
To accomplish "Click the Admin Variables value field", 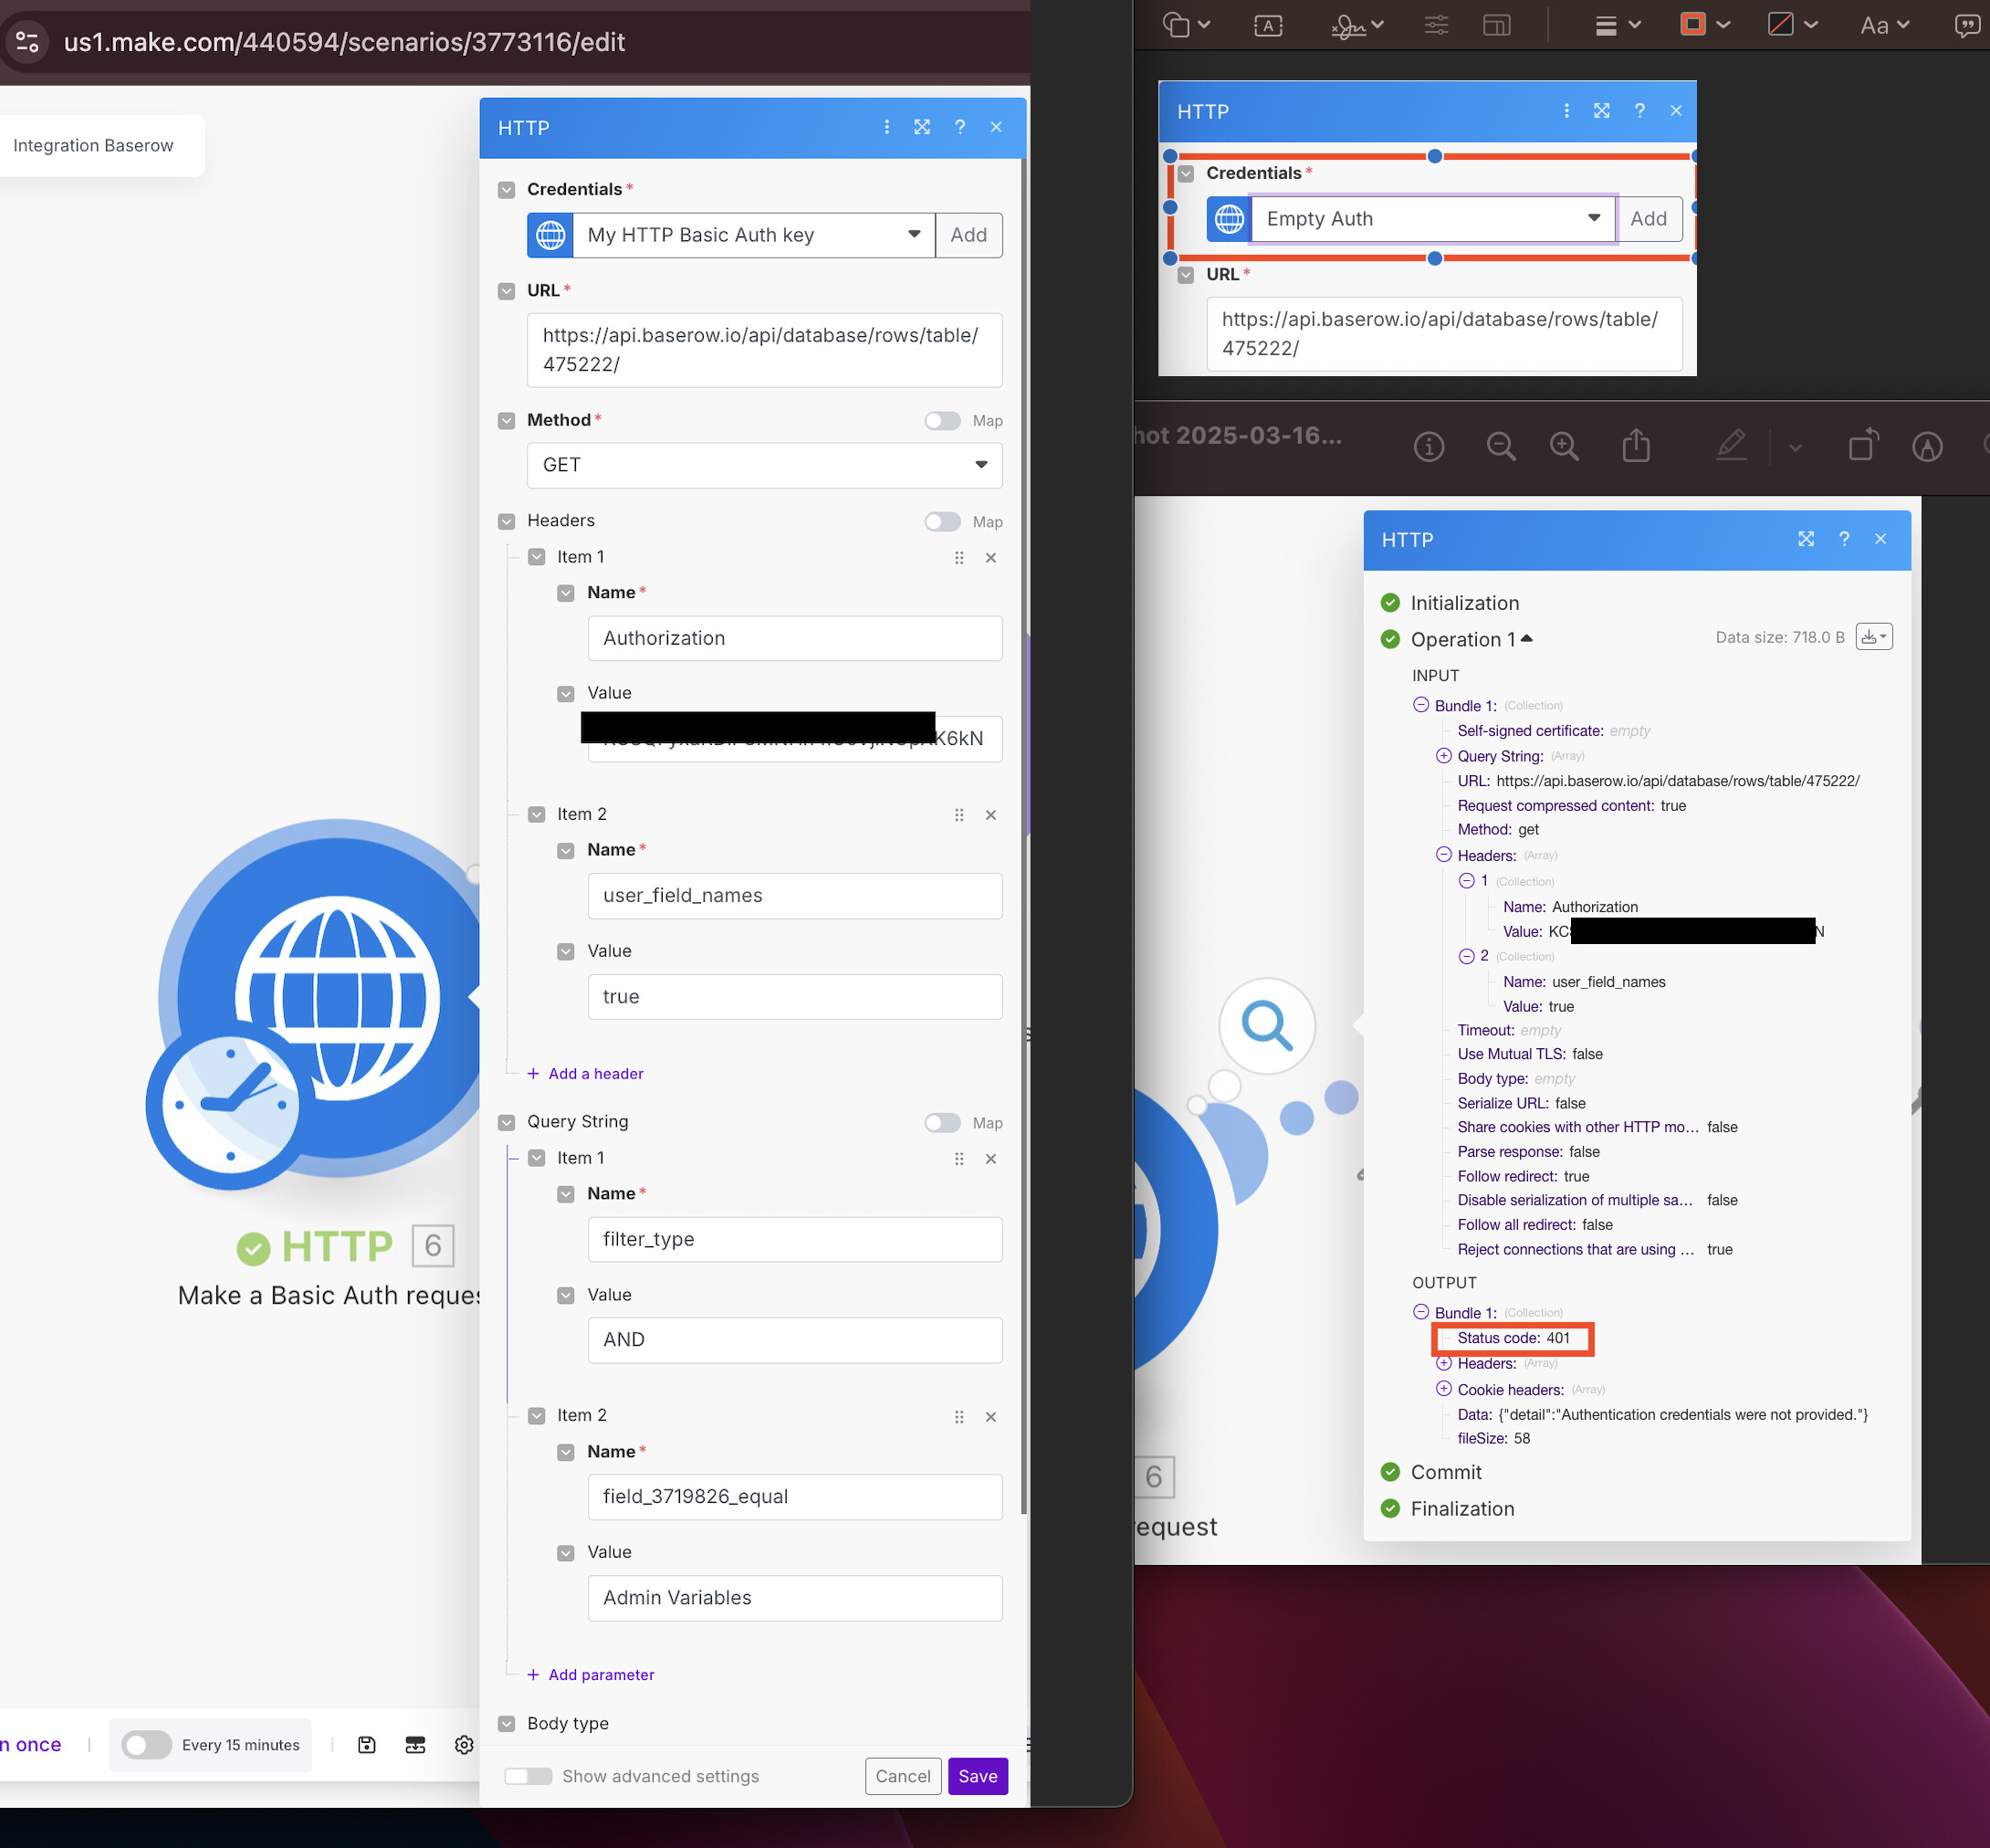I will [794, 1598].
